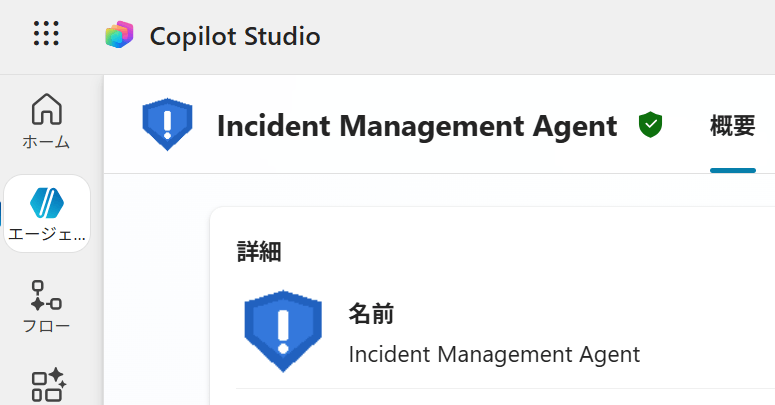Click the 詳細 section heading
Image resolution: width=775 pixels, height=405 pixels.
[259, 251]
